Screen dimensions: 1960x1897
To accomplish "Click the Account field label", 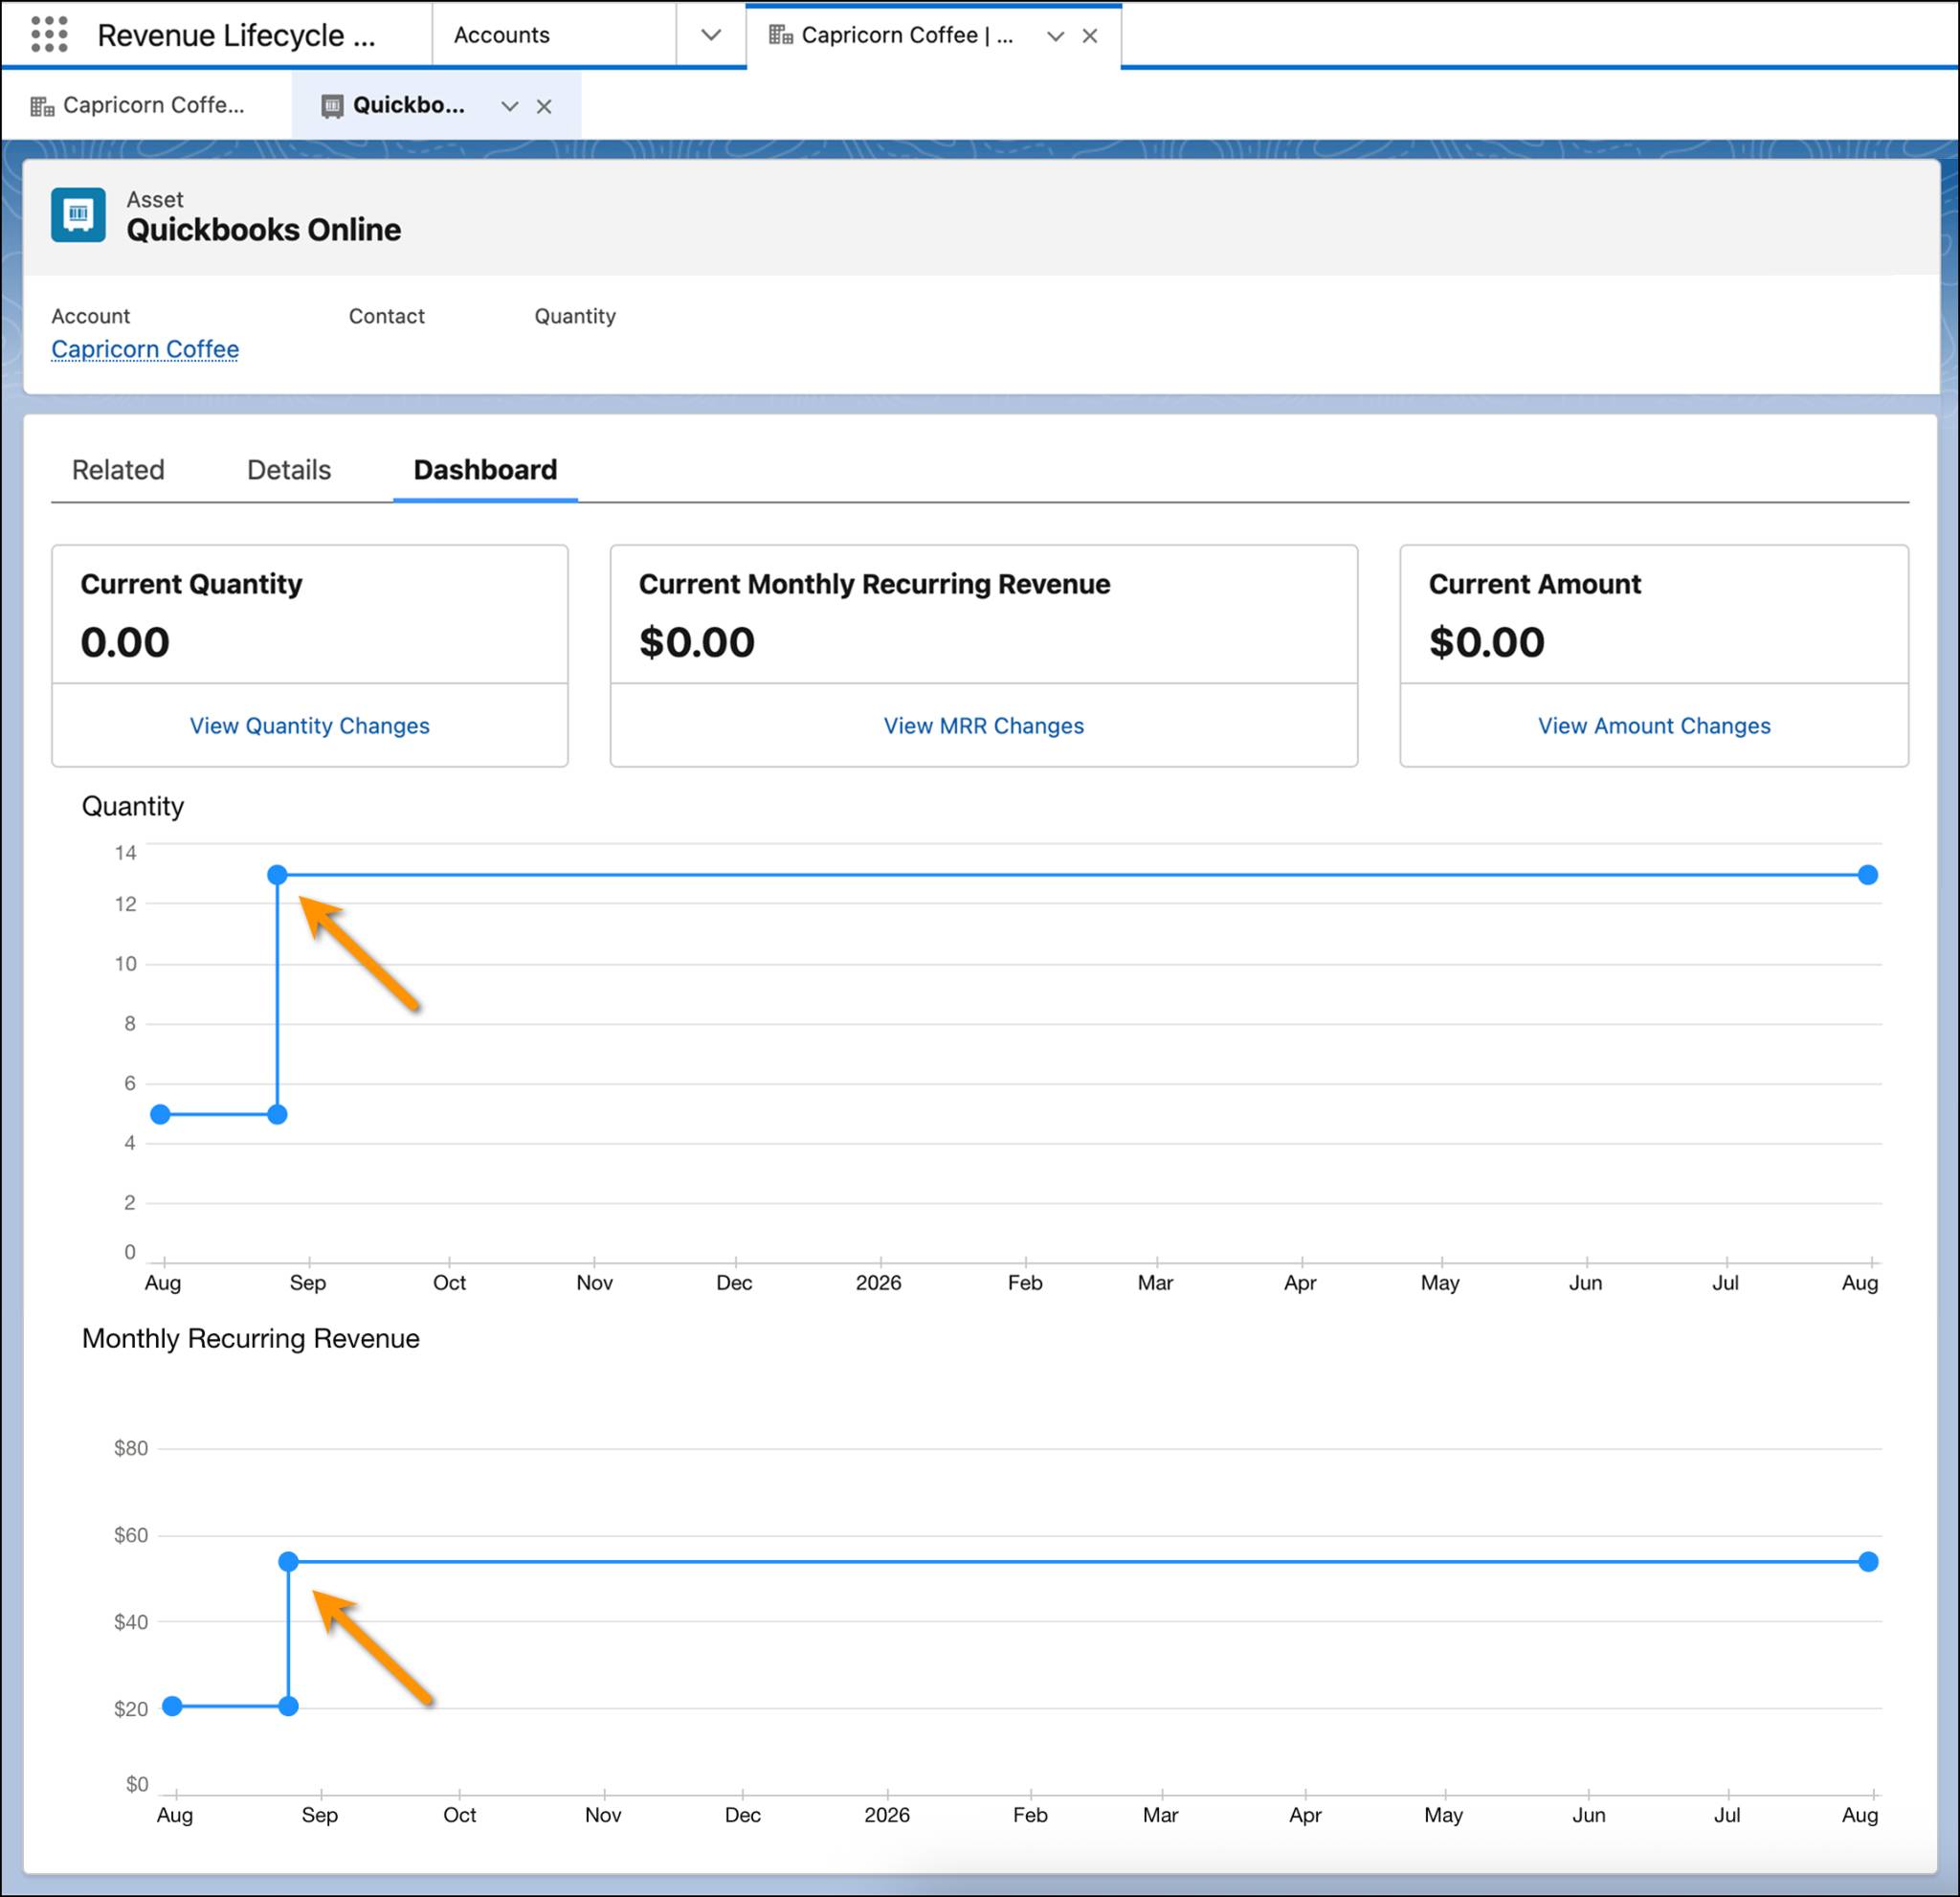I will click(91, 316).
